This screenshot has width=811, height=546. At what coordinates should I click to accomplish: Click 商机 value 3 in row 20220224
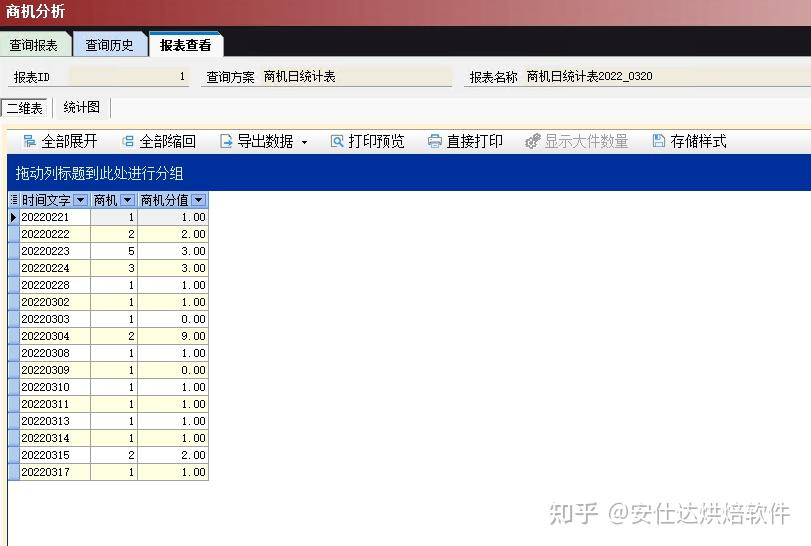[x=114, y=268]
